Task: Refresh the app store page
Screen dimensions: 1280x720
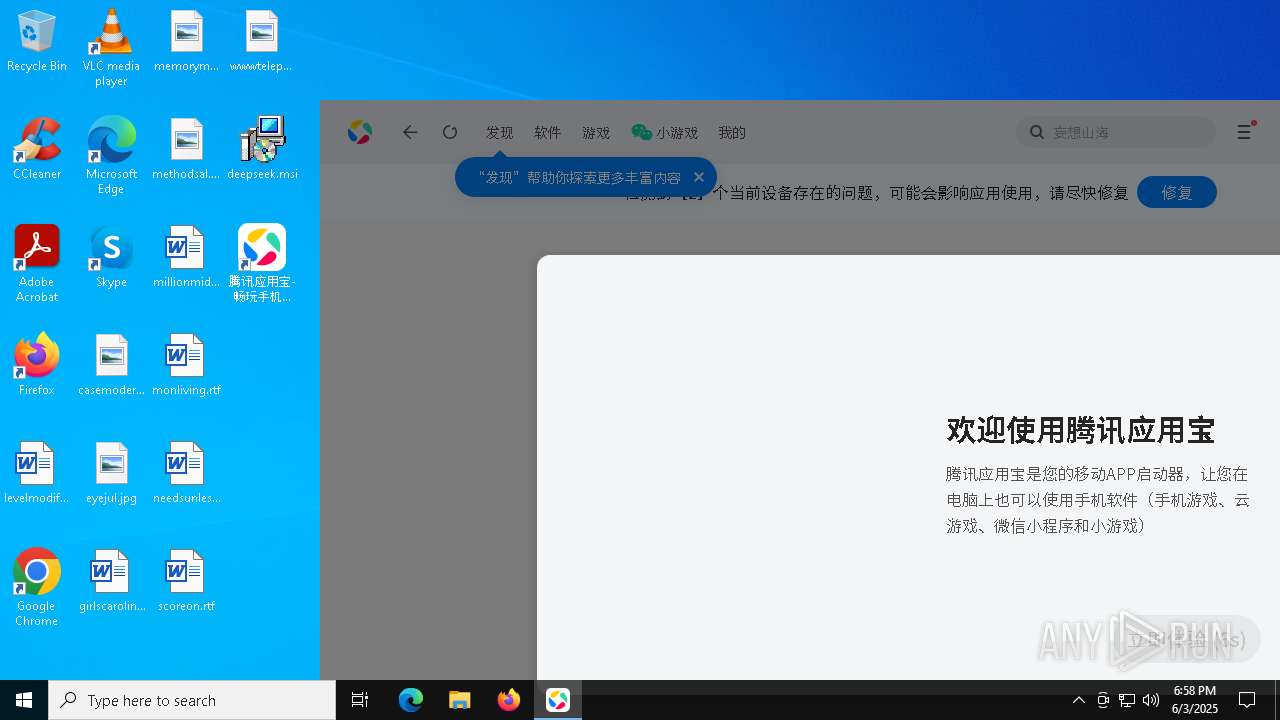Action: [x=450, y=132]
